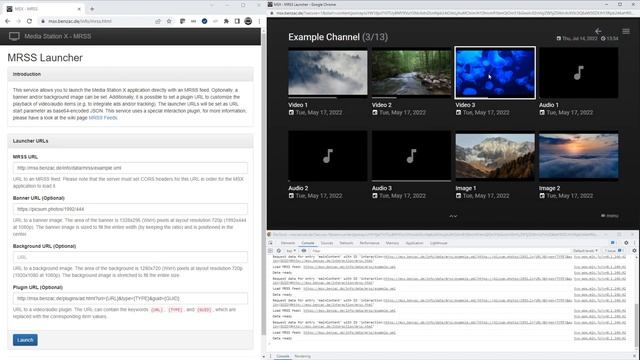
Task: Focus the MRSS URL input field
Action: (130, 168)
